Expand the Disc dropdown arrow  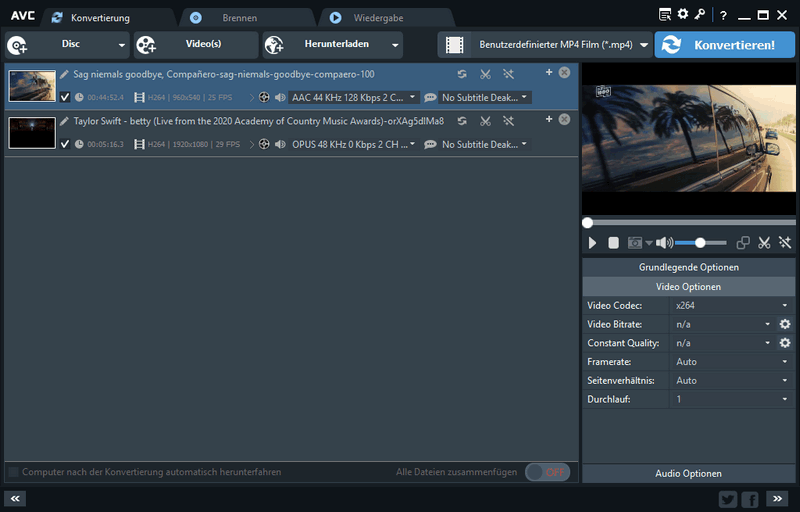(x=121, y=45)
